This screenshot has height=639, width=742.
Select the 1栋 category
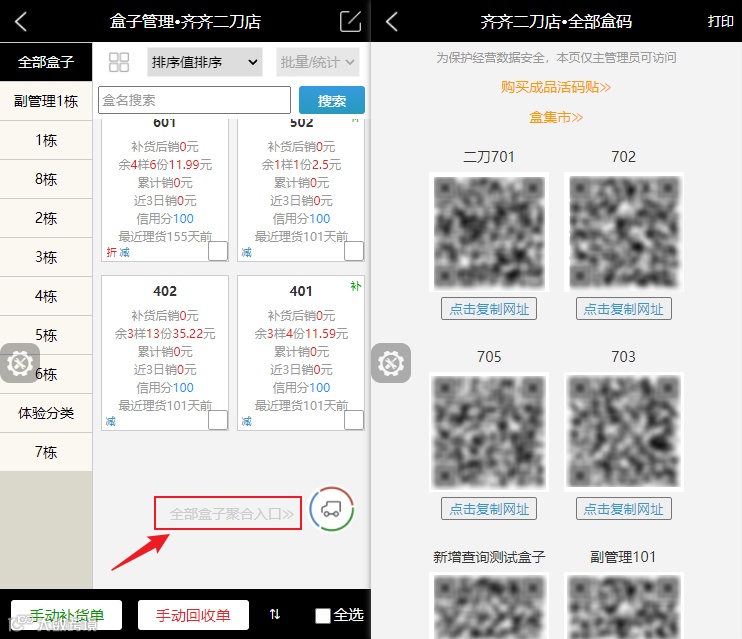click(46, 140)
